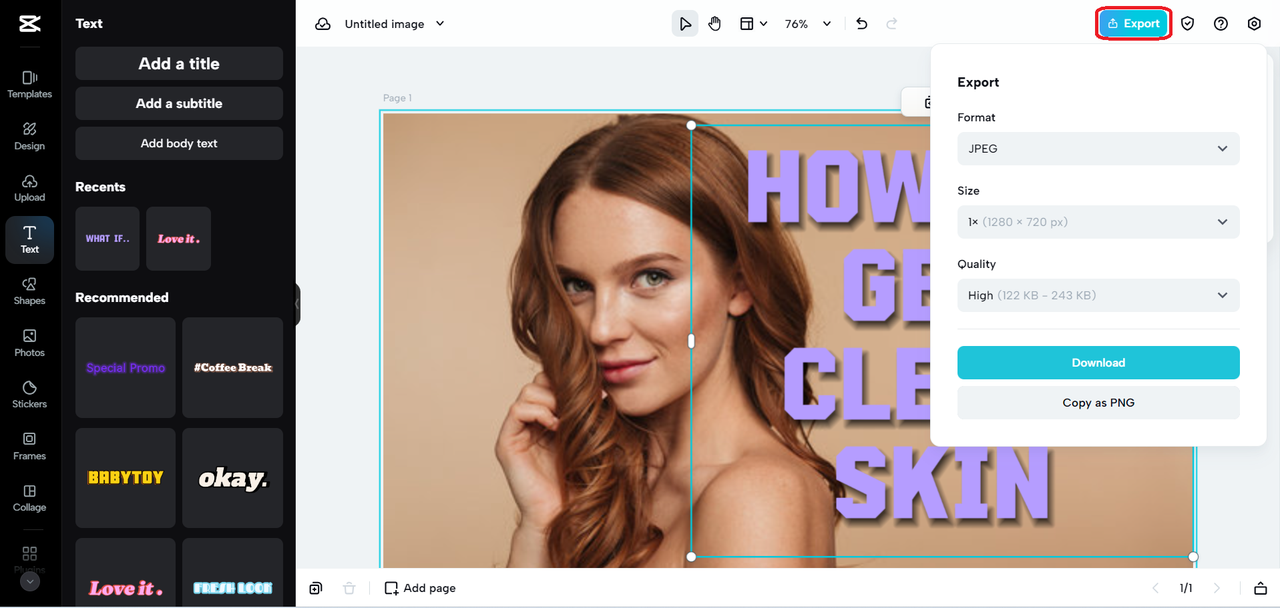Select the hand pan tool
The height and width of the screenshot is (608, 1280).
pyautogui.click(x=715, y=24)
